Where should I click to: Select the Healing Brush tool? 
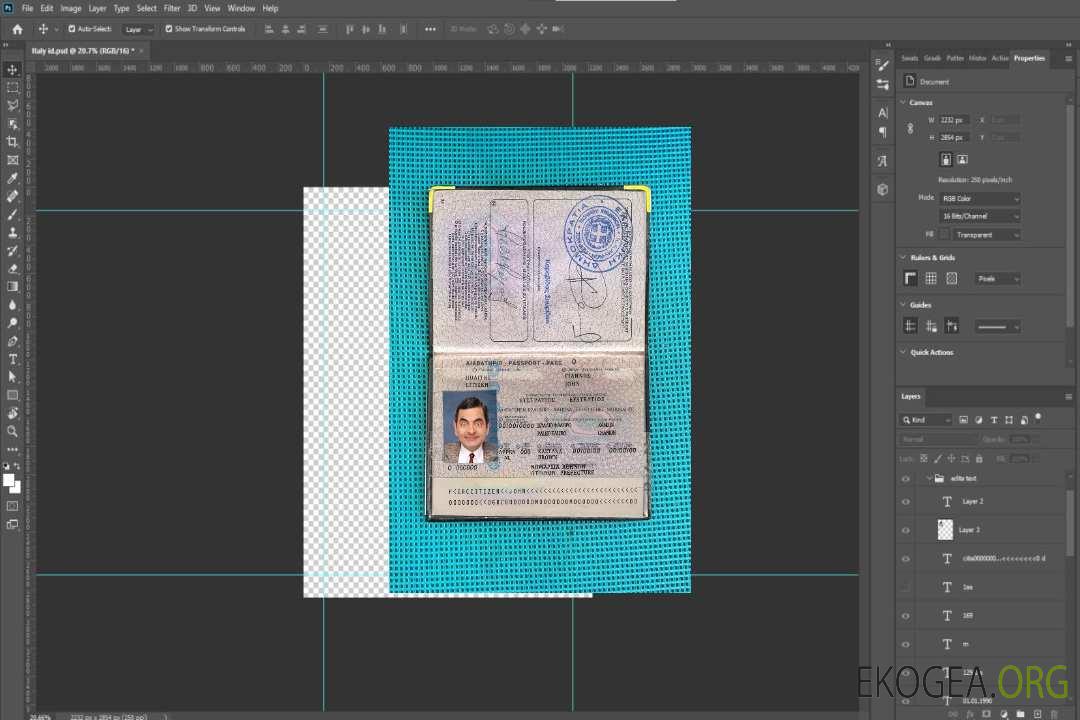coord(12,196)
